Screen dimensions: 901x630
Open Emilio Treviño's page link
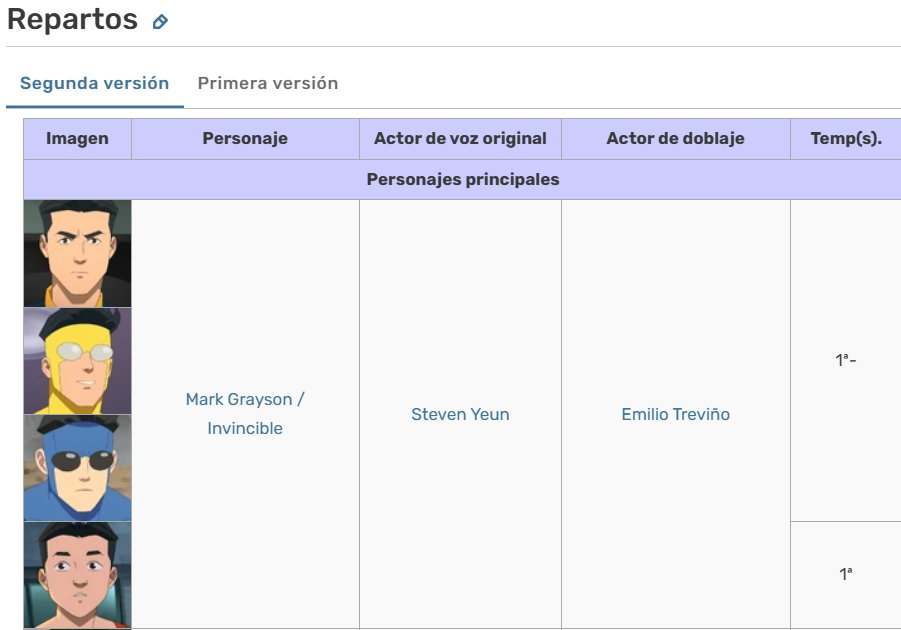[676, 414]
